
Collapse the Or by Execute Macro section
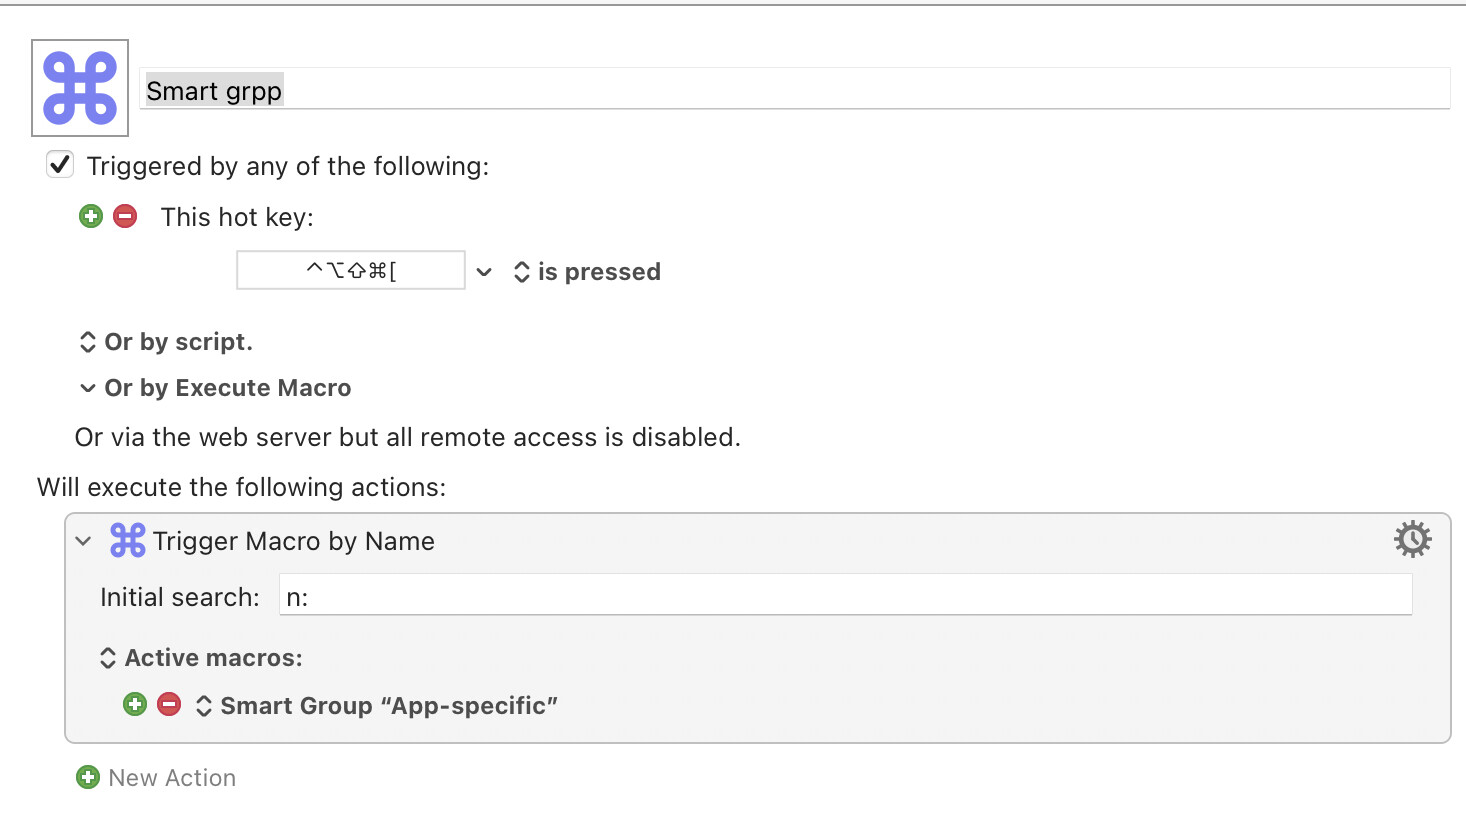[88, 388]
